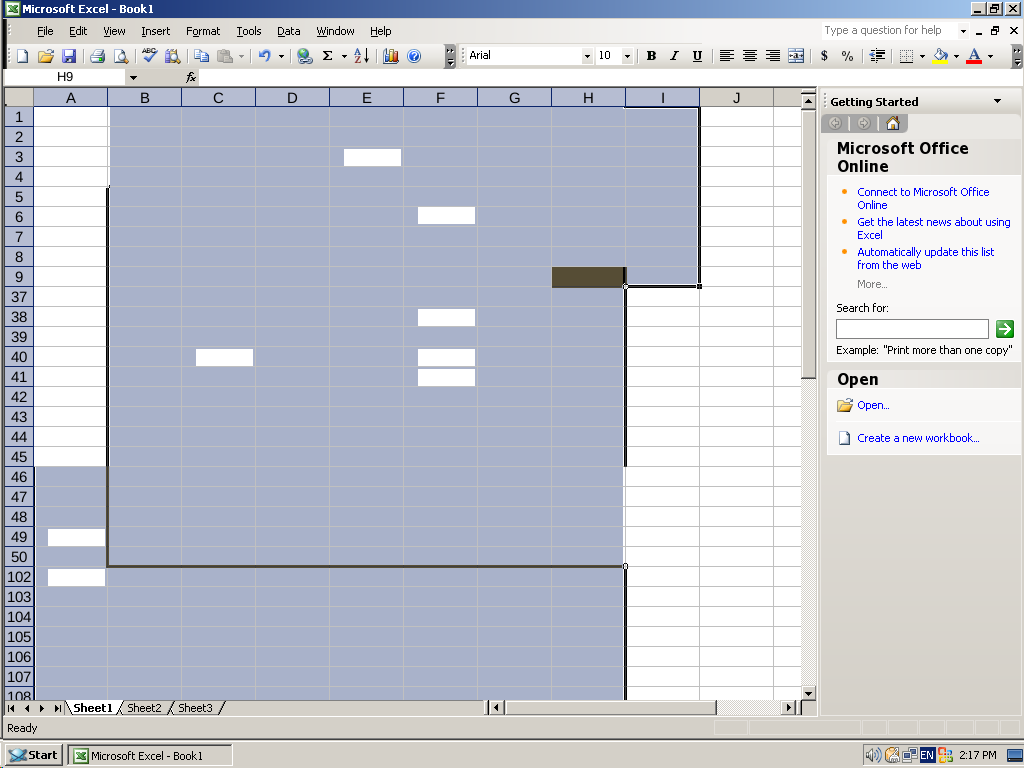Toggle Italic formatting button

point(674,56)
